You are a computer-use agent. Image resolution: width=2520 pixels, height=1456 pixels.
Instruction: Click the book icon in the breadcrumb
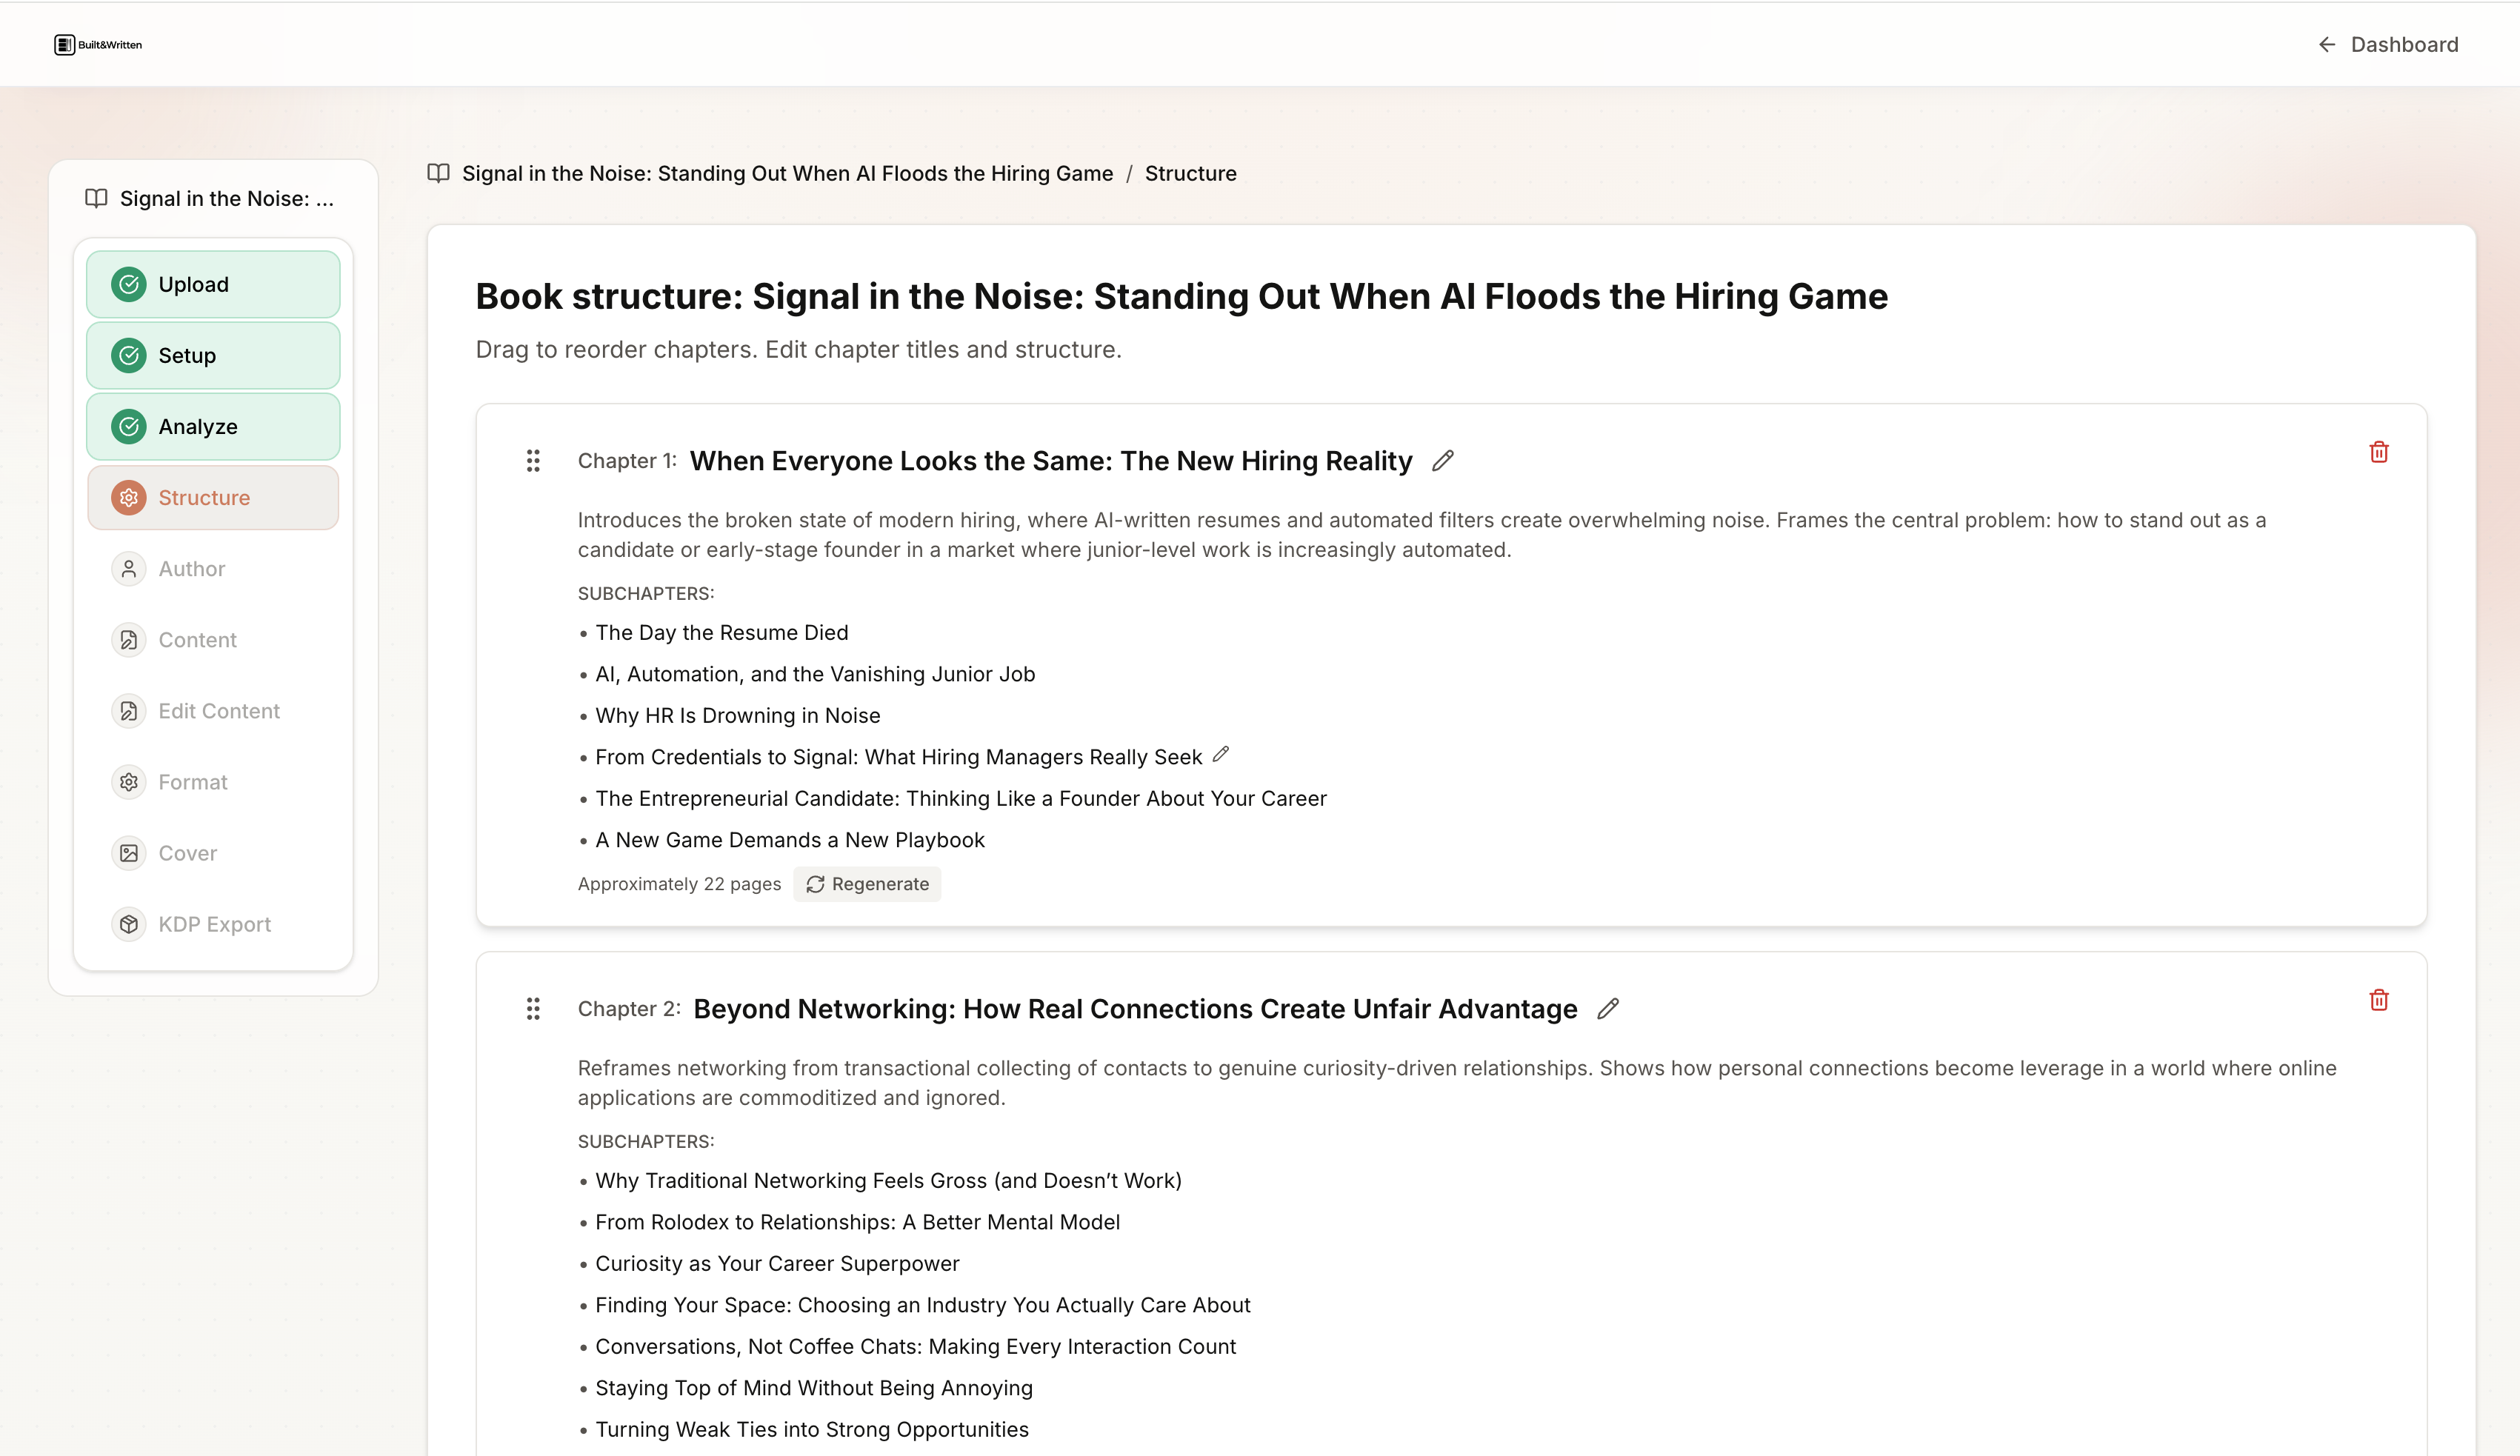click(438, 173)
